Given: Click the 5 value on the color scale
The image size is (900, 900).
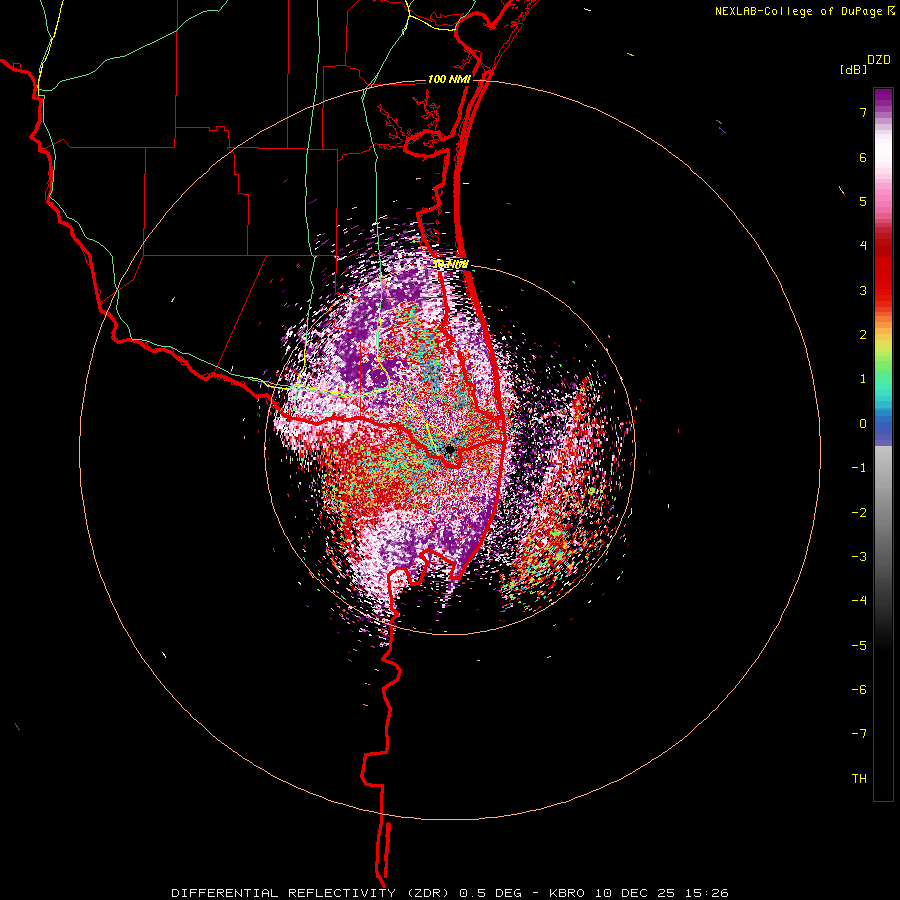Looking at the screenshot, I should pos(863,201).
